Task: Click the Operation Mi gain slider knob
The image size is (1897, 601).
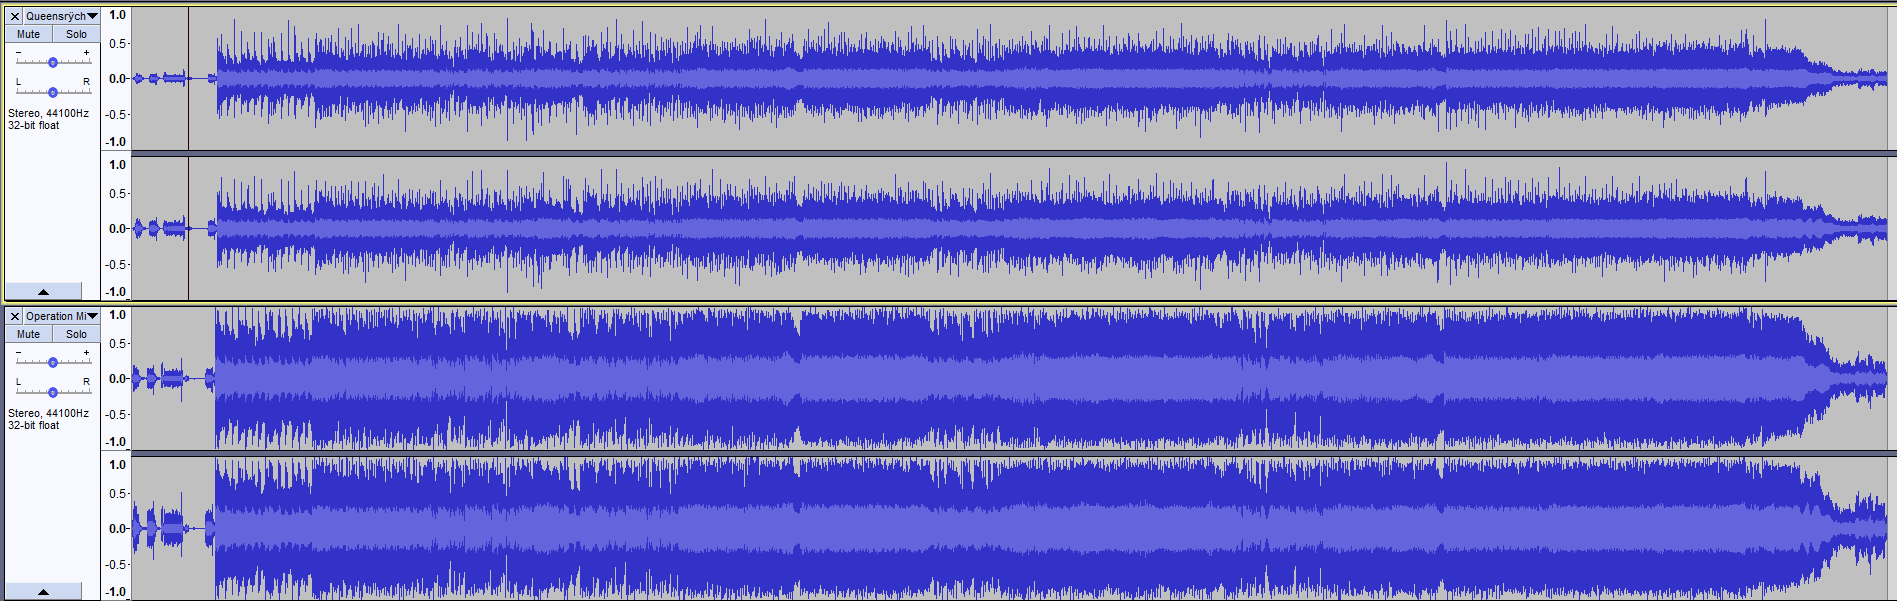Action: (x=53, y=362)
